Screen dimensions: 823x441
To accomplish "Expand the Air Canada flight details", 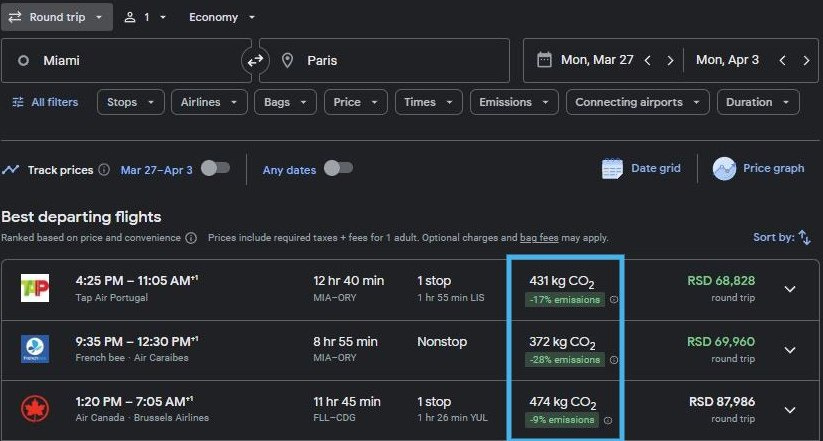I will (790, 410).
